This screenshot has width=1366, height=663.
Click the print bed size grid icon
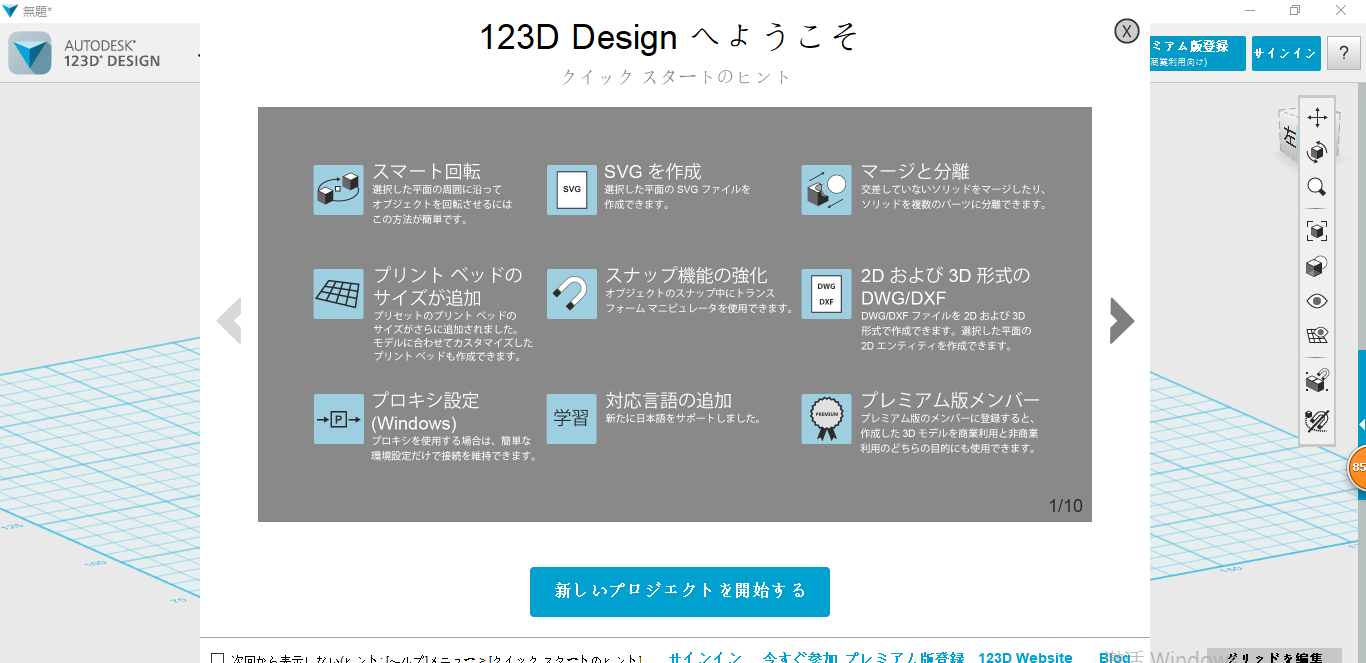[x=339, y=294]
